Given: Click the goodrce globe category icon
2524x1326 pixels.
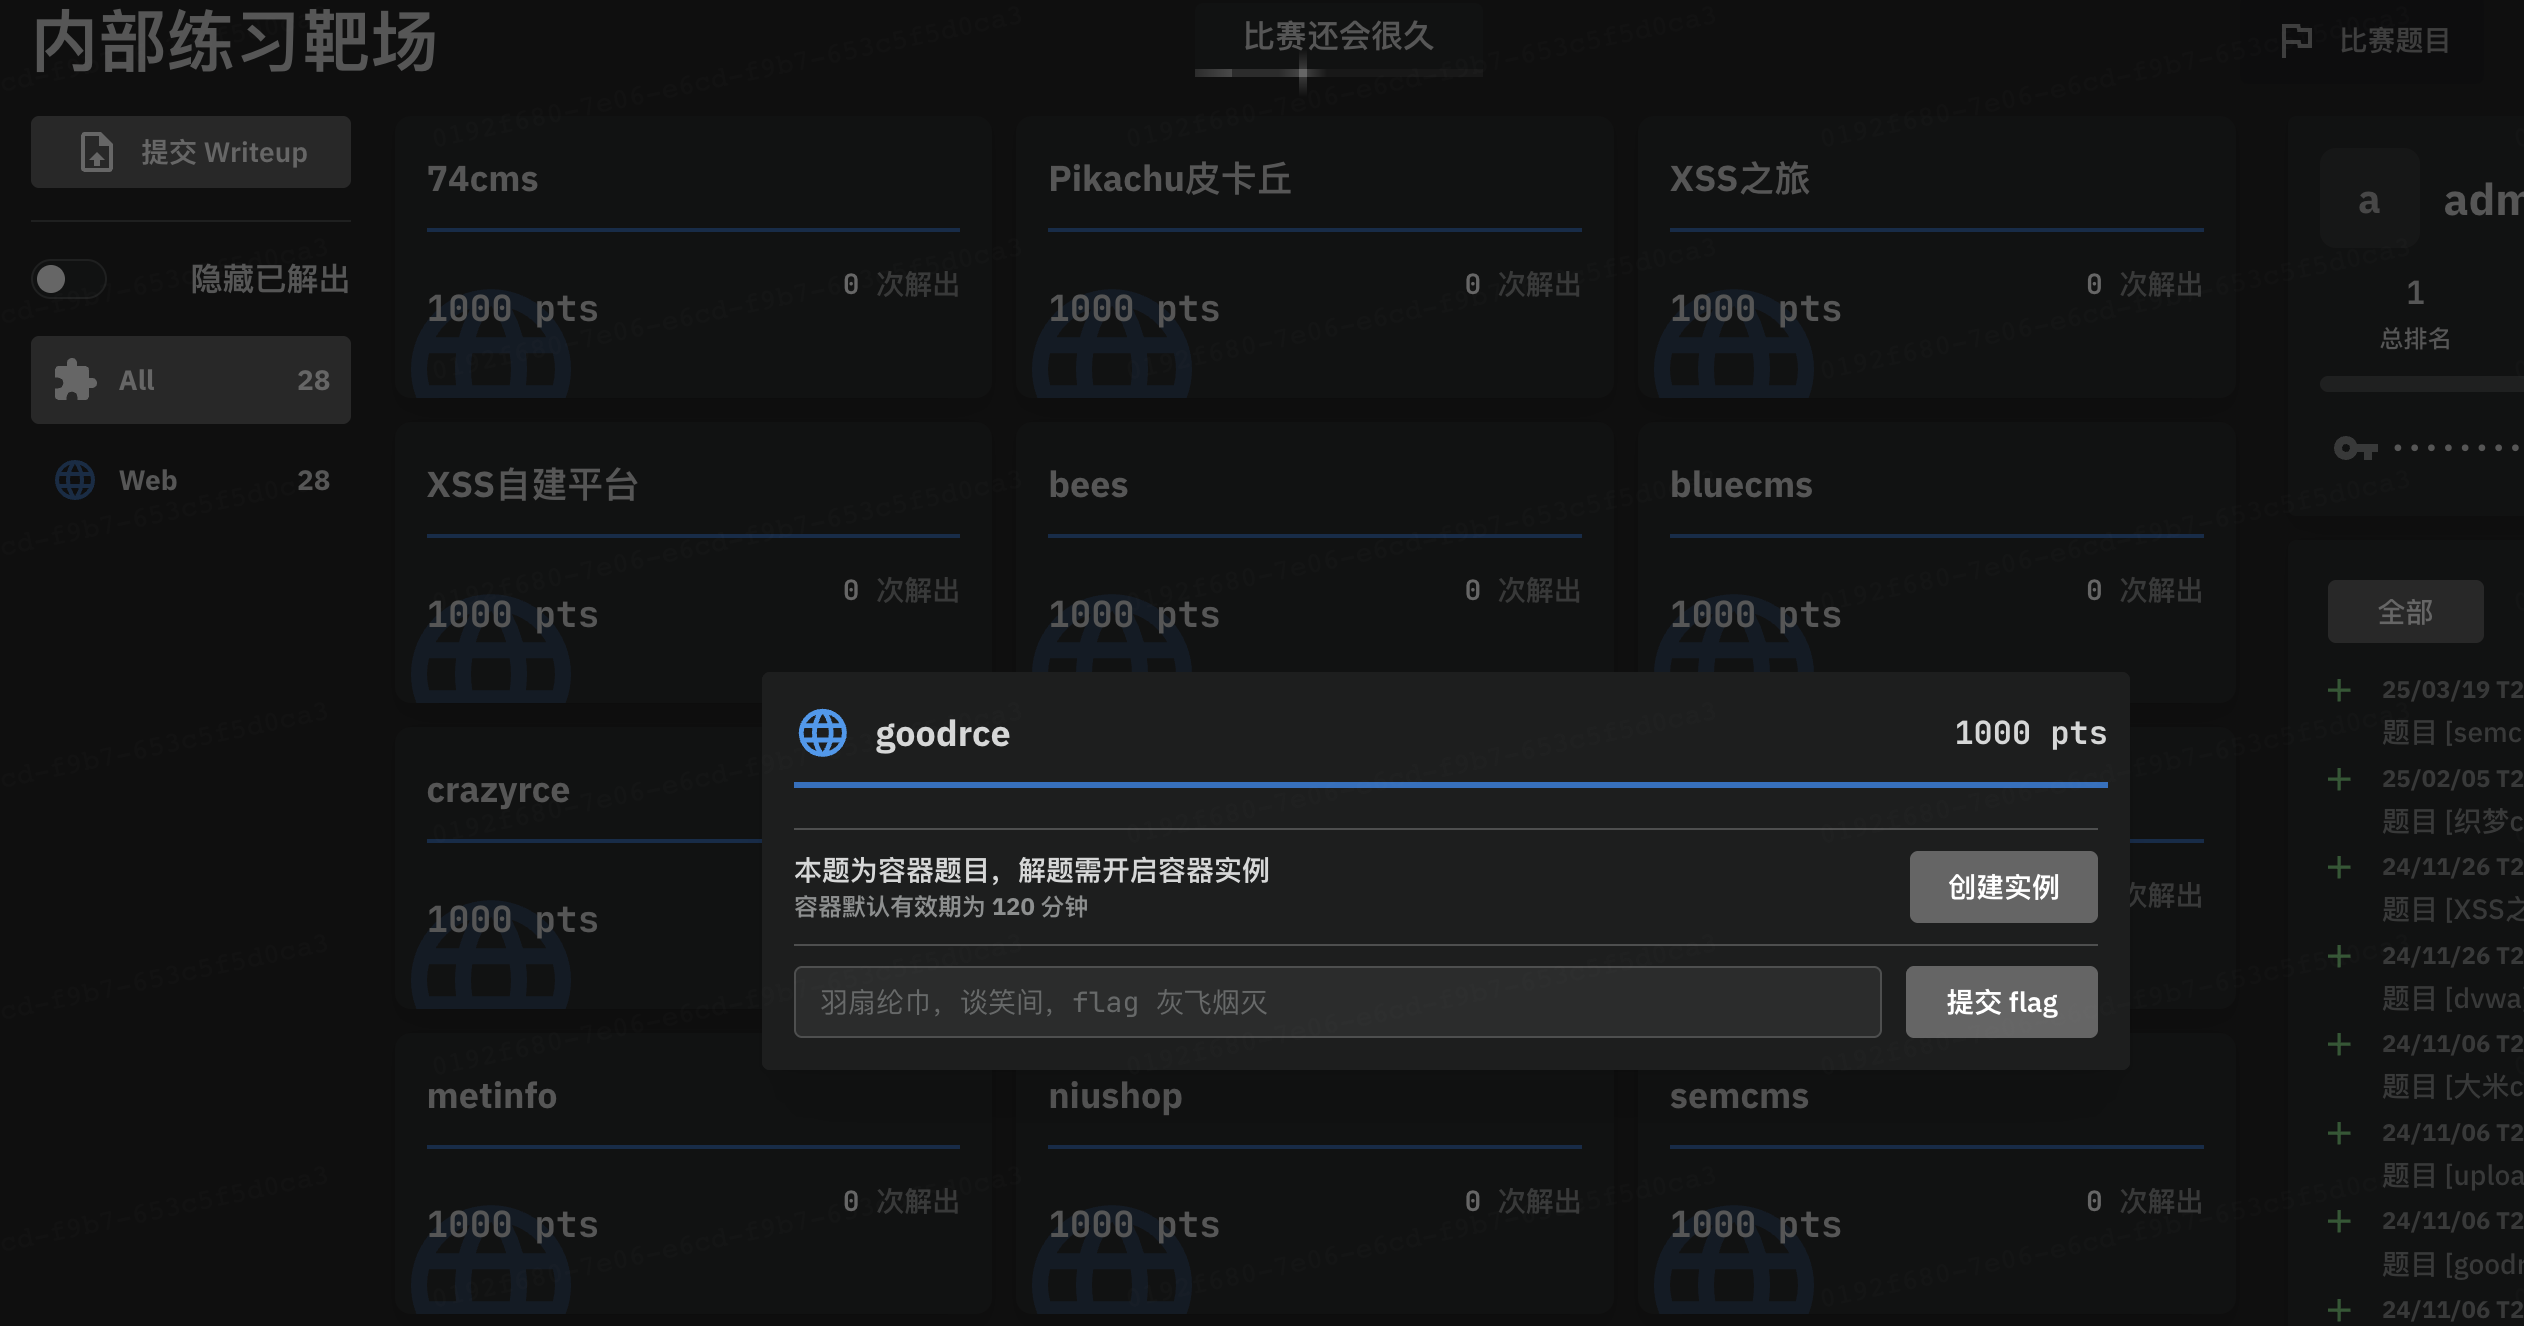Looking at the screenshot, I should pyautogui.click(x=822, y=733).
